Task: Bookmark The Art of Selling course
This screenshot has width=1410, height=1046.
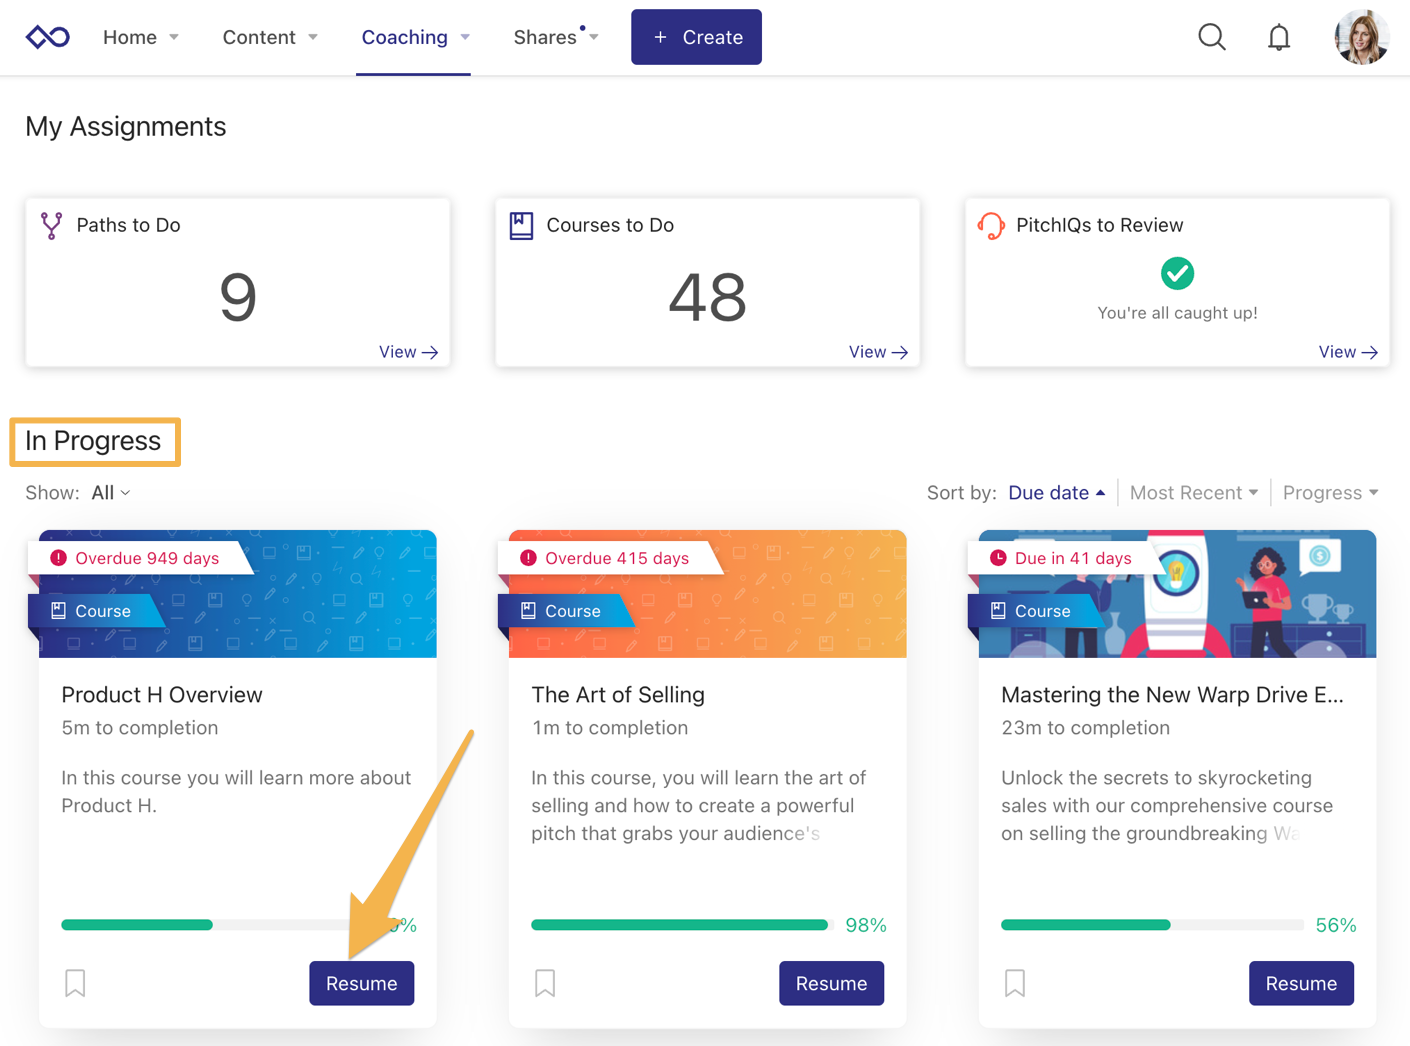Action: 545,983
